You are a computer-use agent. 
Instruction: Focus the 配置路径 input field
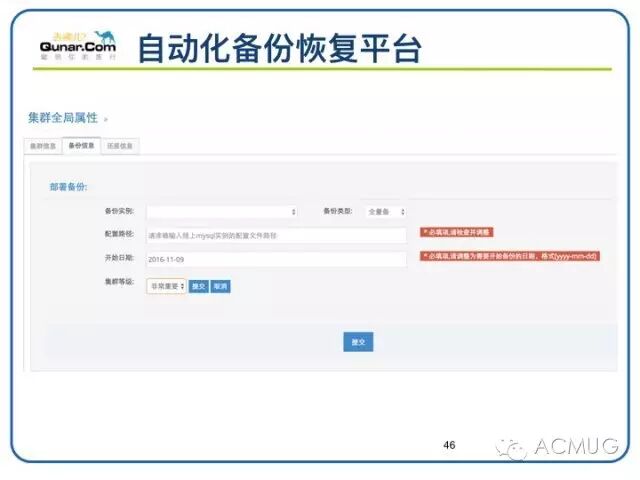click(x=276, y=236)
